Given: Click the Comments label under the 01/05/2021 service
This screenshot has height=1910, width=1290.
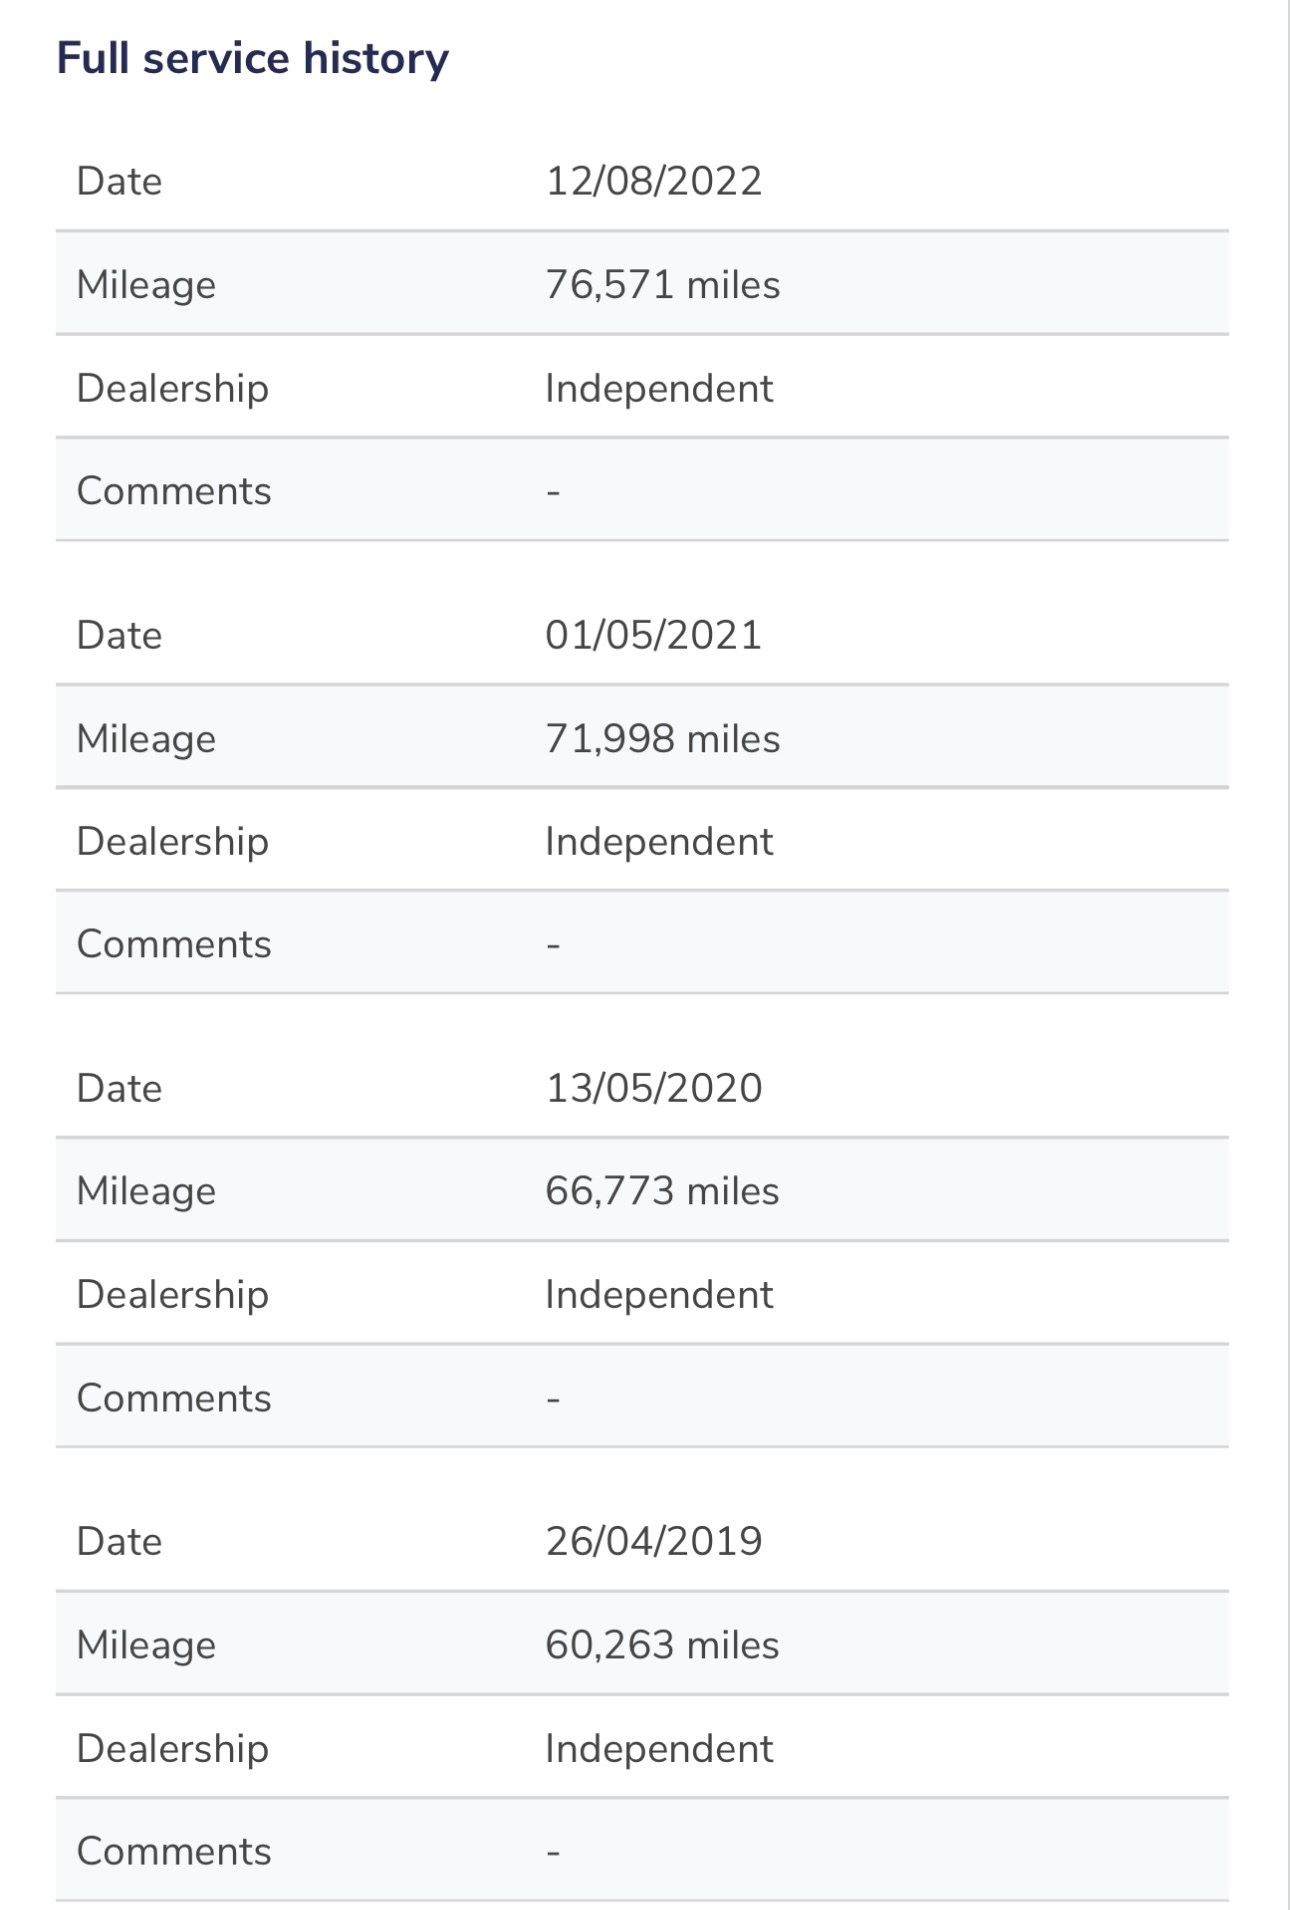Looking at the screenshot, I should click(174, 944).
